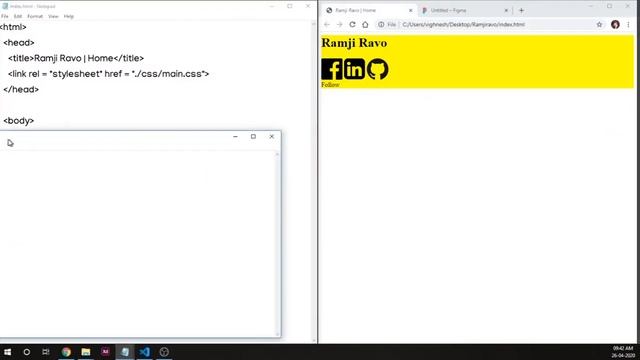Open Notepad Edit menu
This screenshot has width=640, height=360.
pos(18,16)
